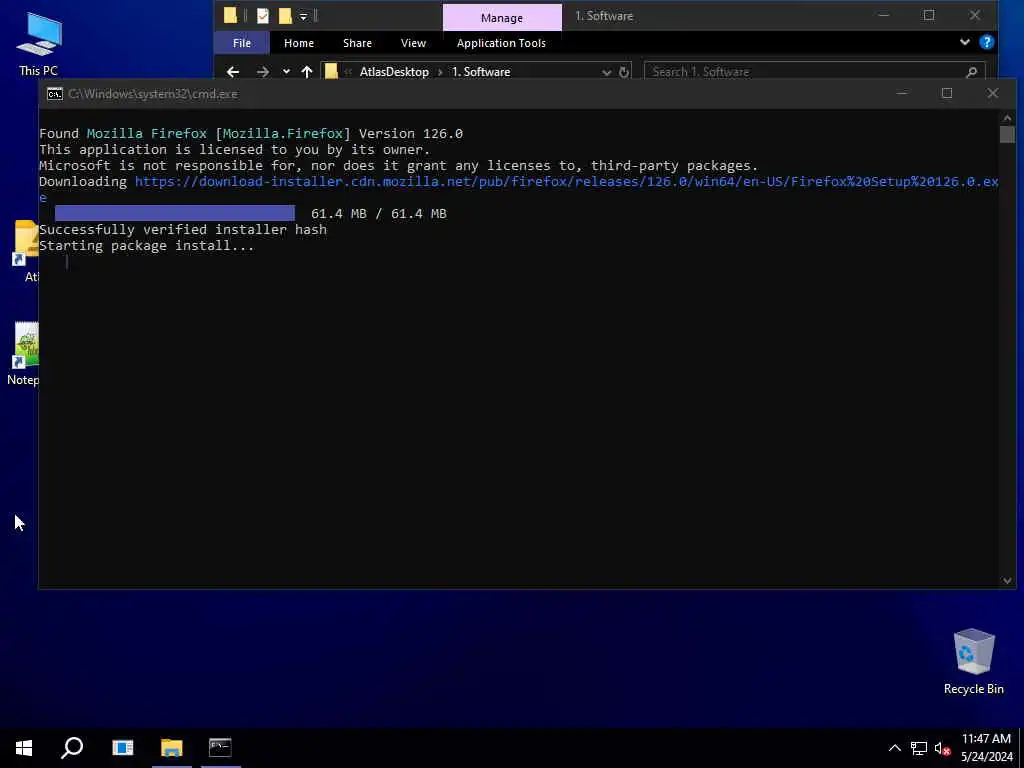
Task: Click date 5/24/2024 in taskbar
Action: [x=986, y=757]
